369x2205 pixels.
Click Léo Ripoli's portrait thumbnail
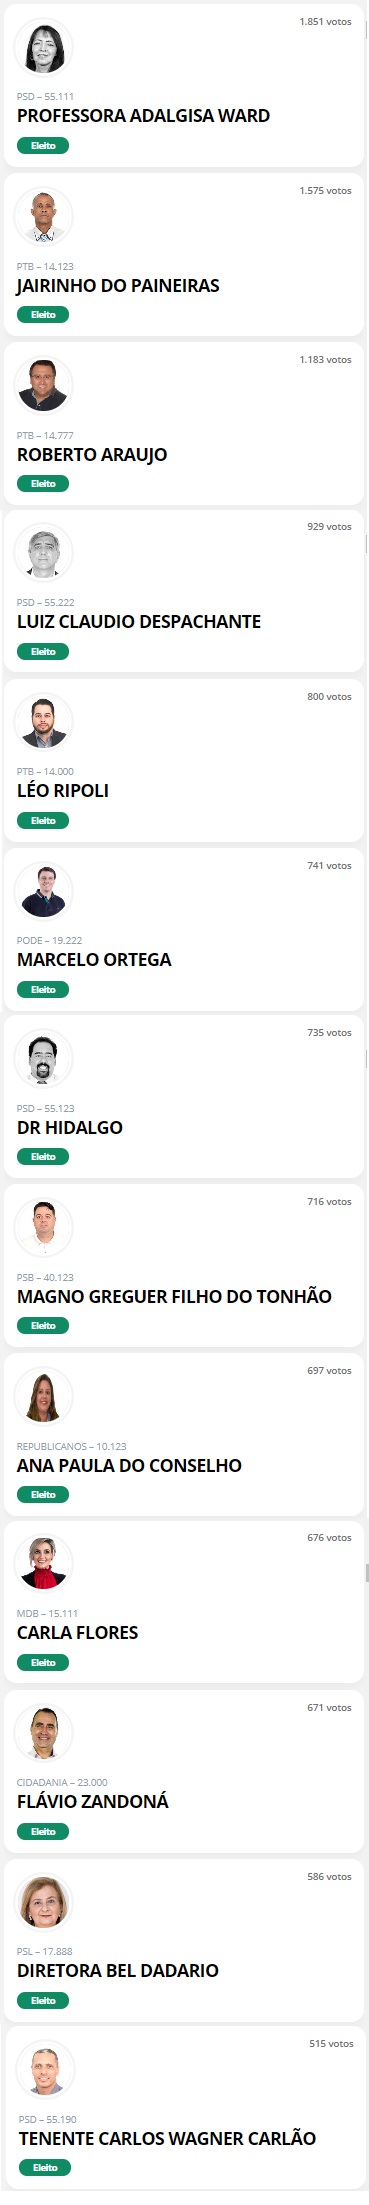point(44,722)
